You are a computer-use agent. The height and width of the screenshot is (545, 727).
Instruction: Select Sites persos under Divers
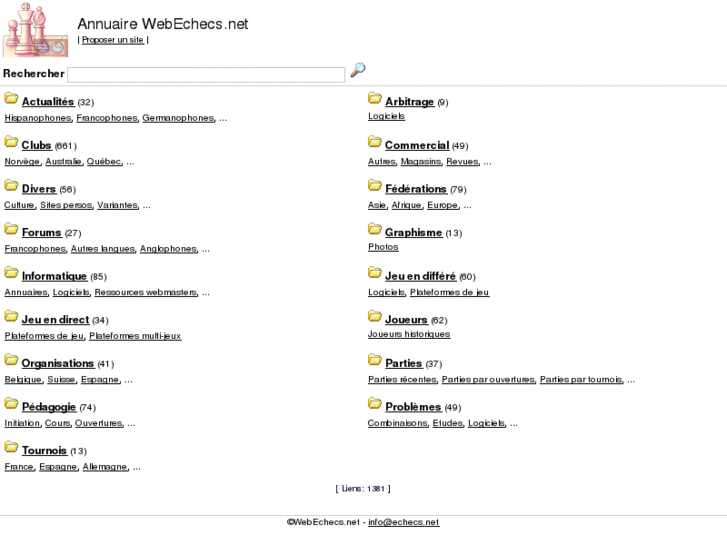pyautogui.click(x=66, y=205)
